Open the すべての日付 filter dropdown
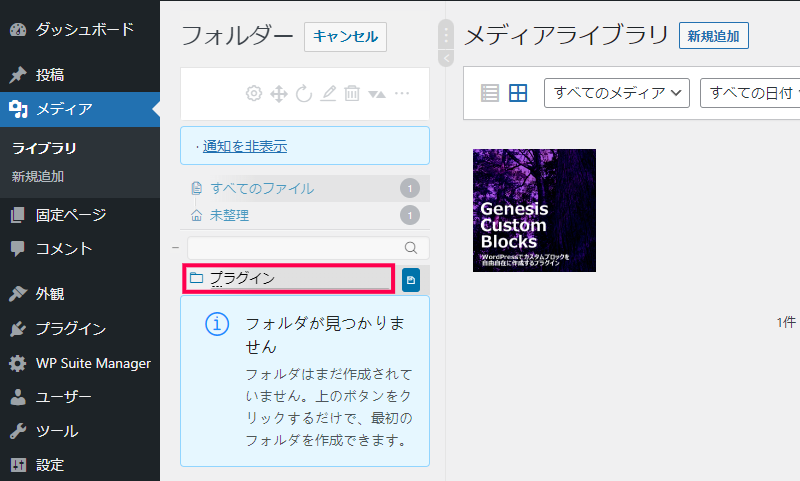800x481 pixels. tap(750, 93)
